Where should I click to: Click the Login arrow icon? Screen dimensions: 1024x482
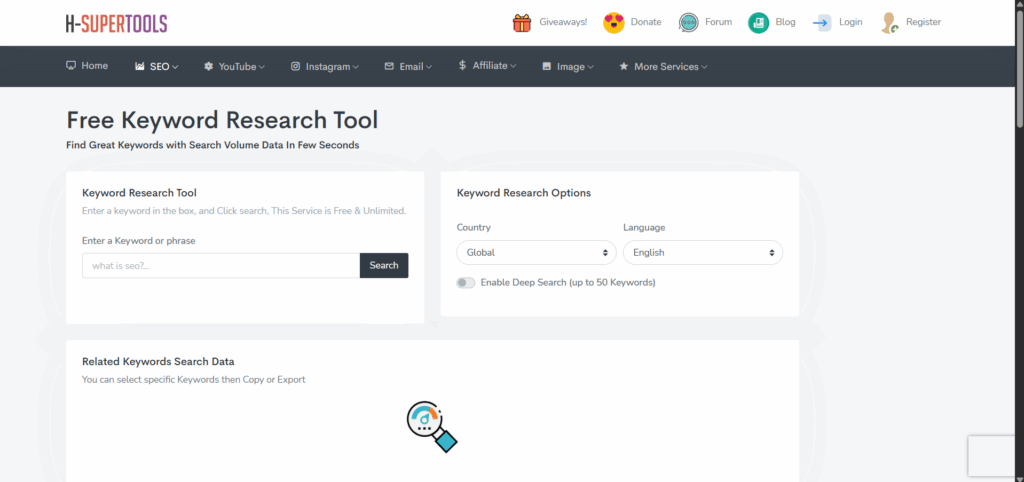click(822, 22)
